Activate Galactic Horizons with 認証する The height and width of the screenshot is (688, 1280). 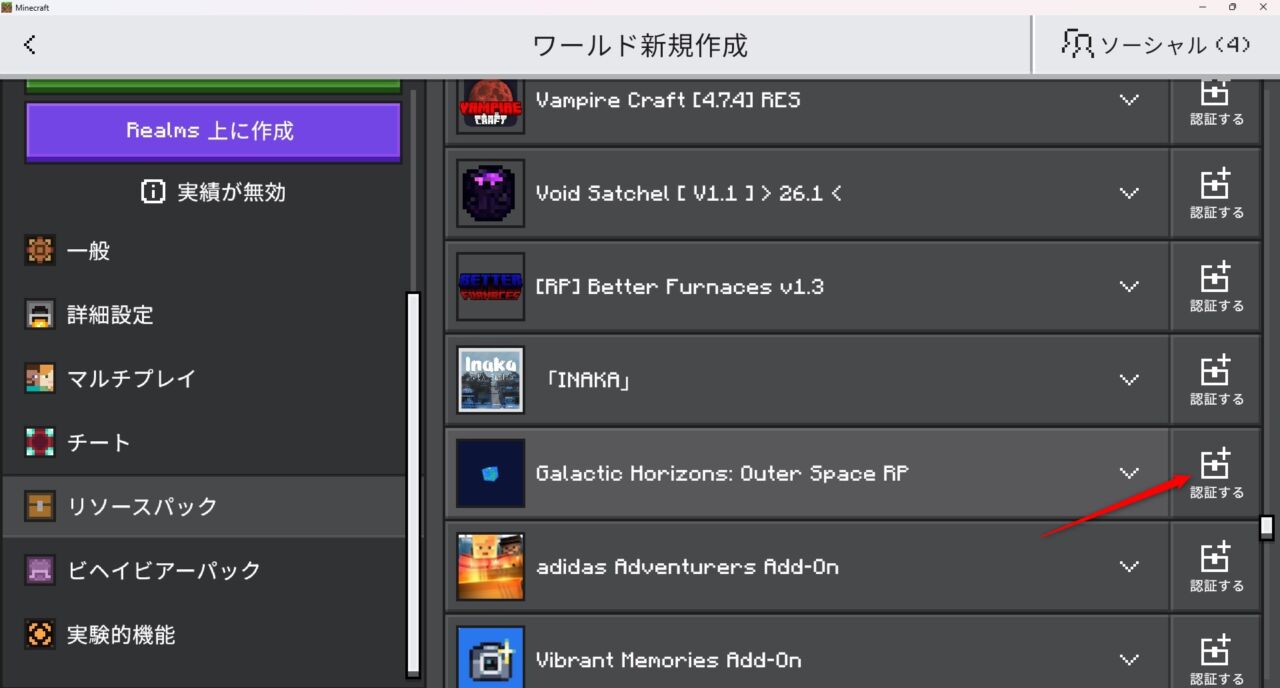coord(1216,473)
